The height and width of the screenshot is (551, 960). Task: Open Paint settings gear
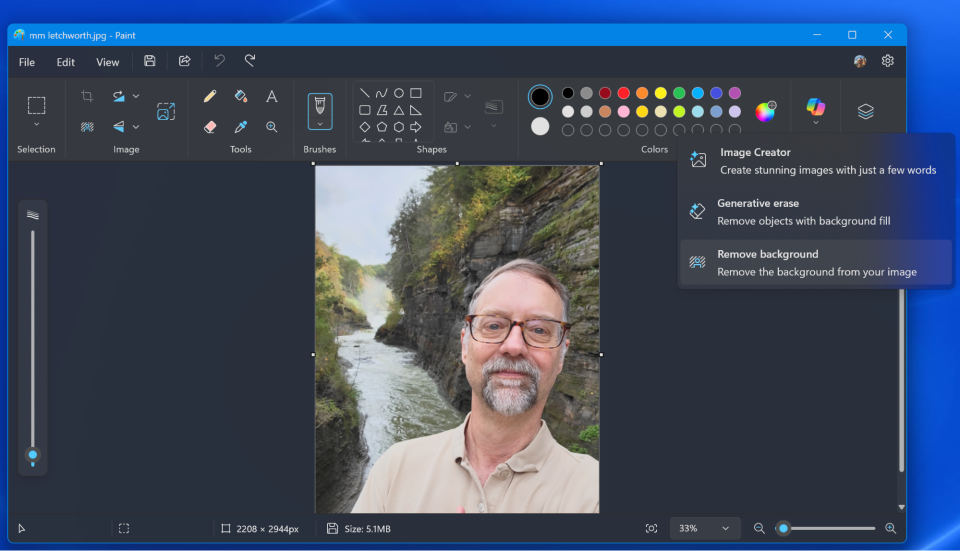coord(887,61)
